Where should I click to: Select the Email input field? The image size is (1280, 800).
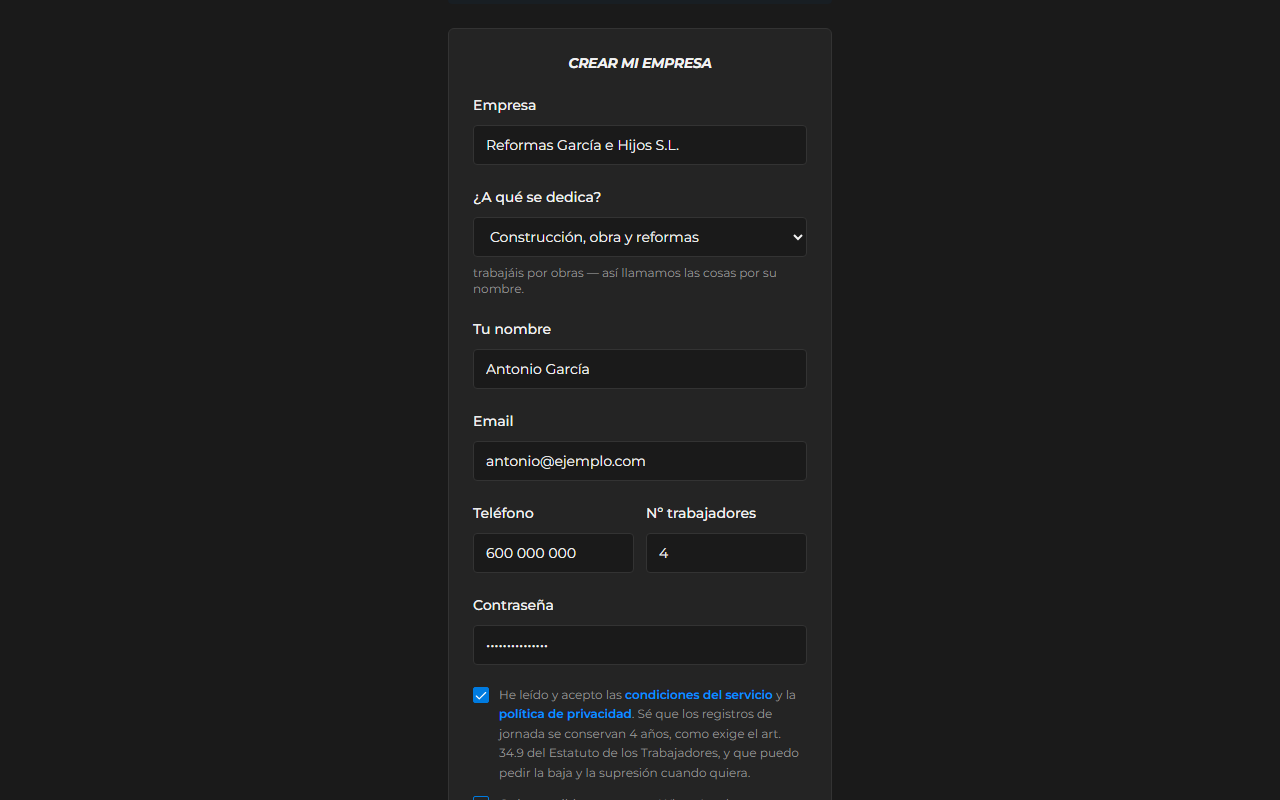coord(640,461)
